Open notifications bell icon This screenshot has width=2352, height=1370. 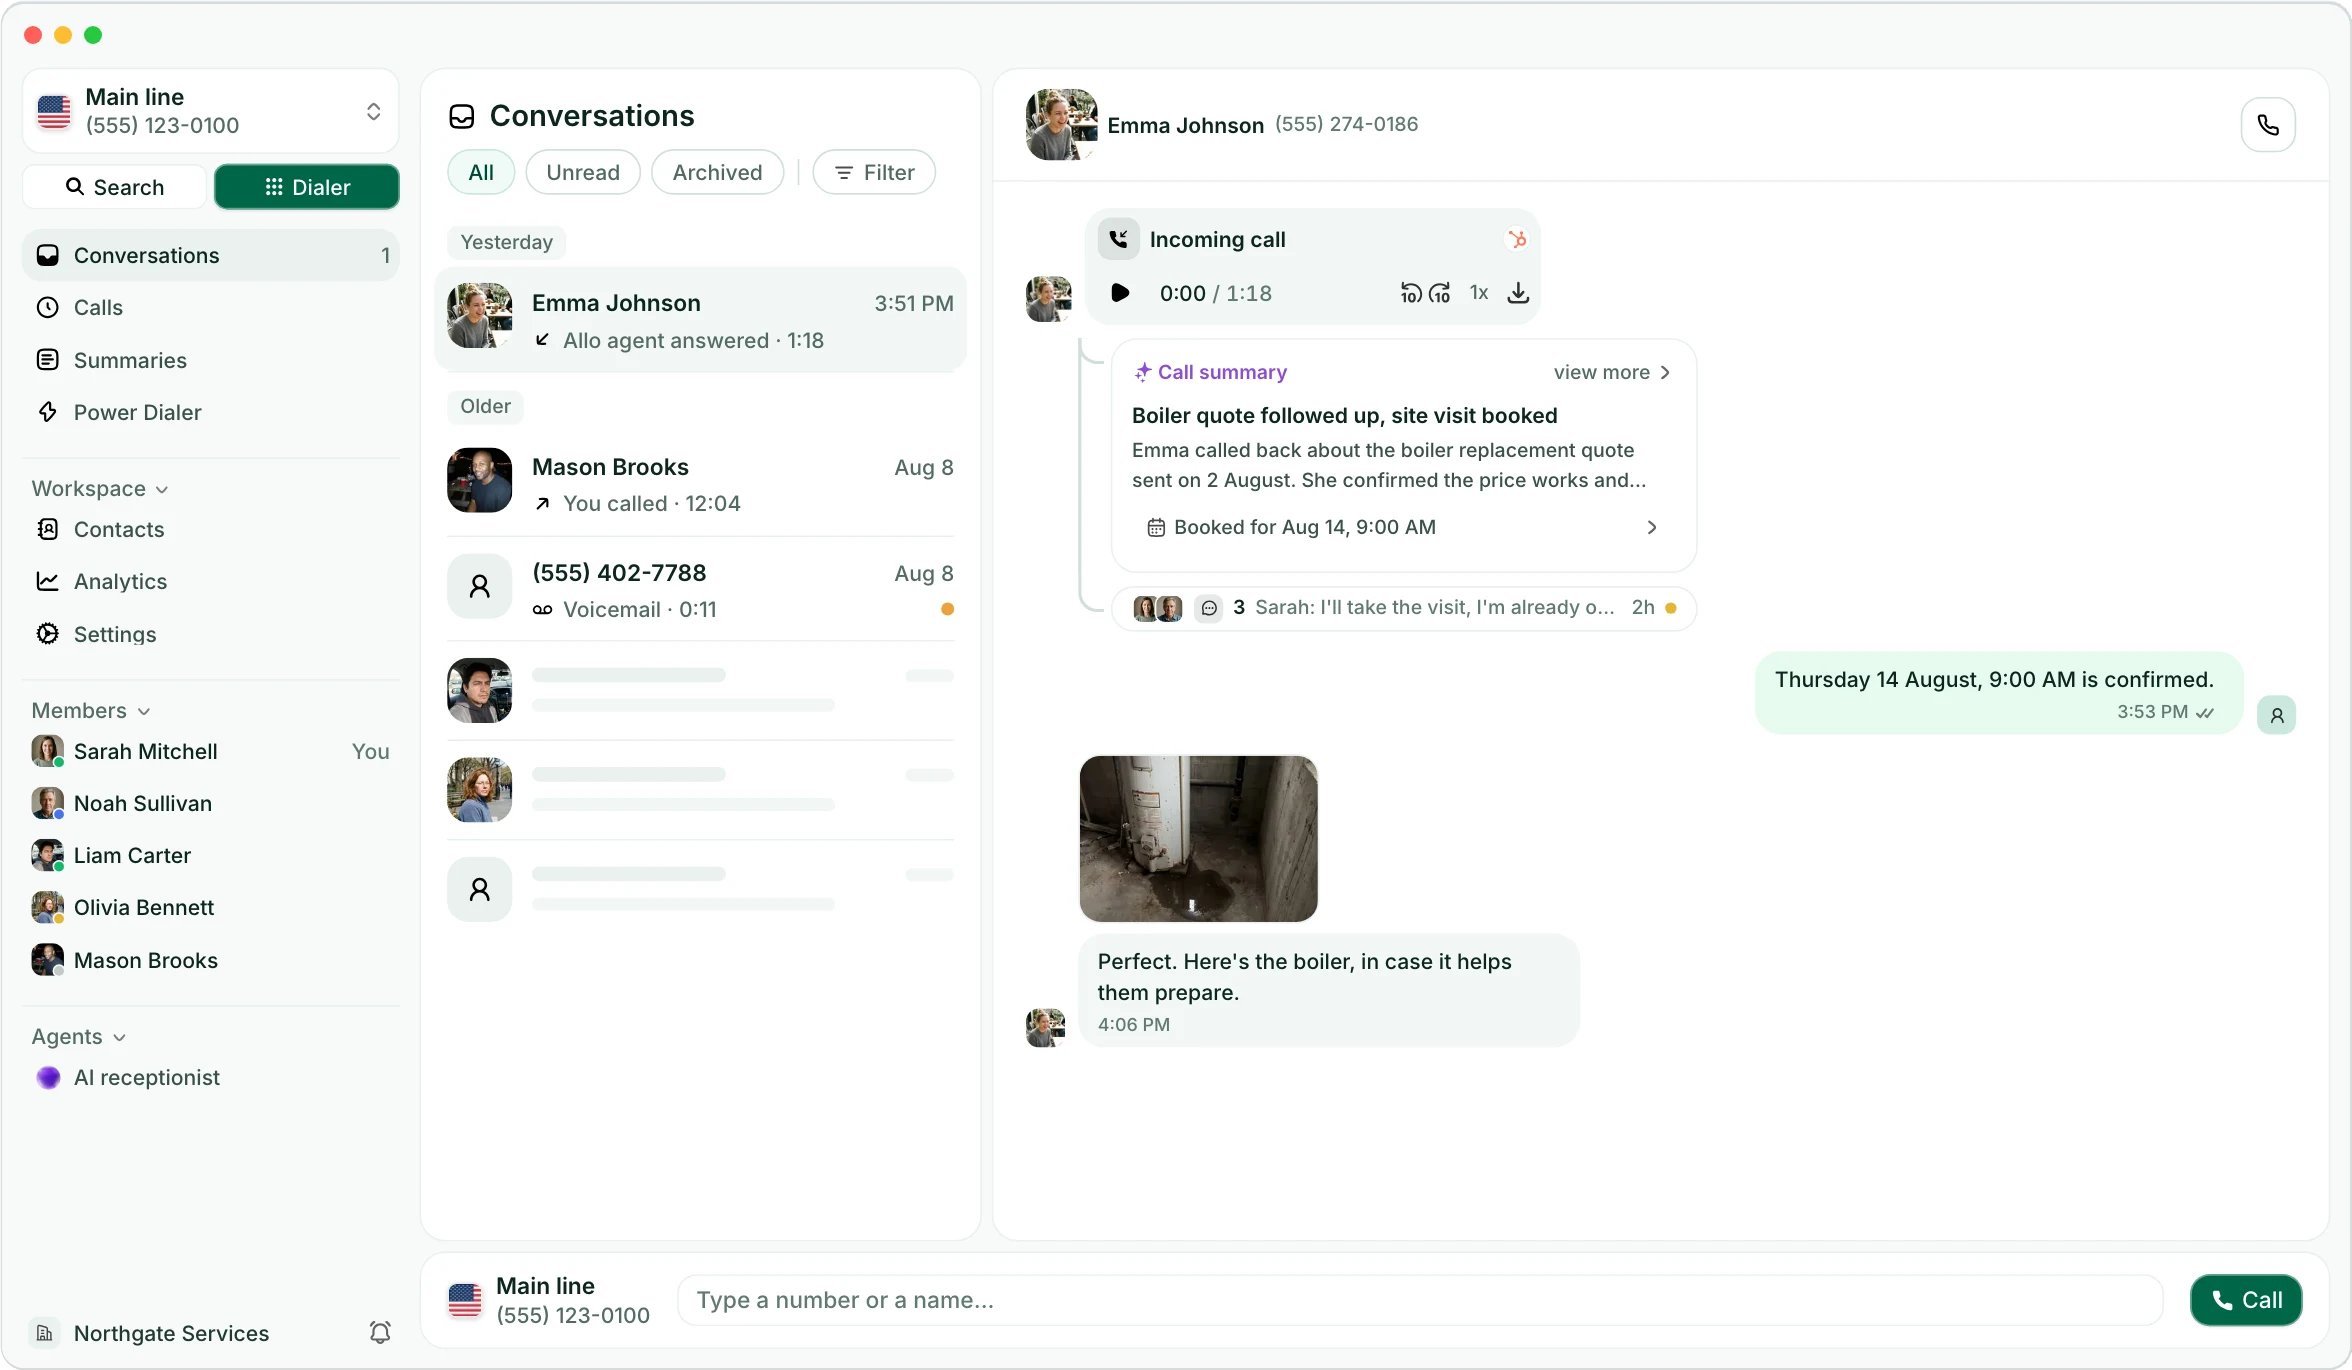(380, 1332)
